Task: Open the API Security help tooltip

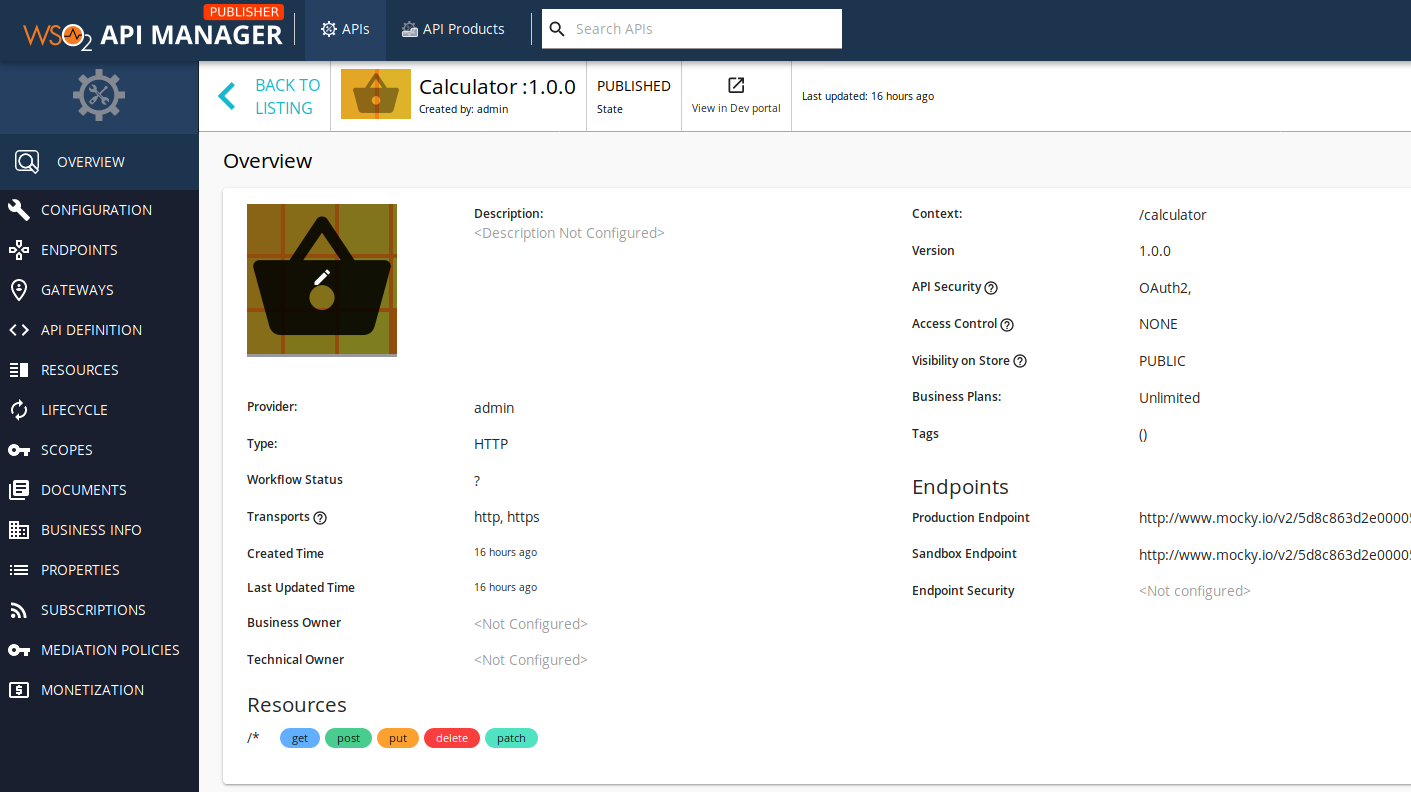Action: (x=990, y=287)
